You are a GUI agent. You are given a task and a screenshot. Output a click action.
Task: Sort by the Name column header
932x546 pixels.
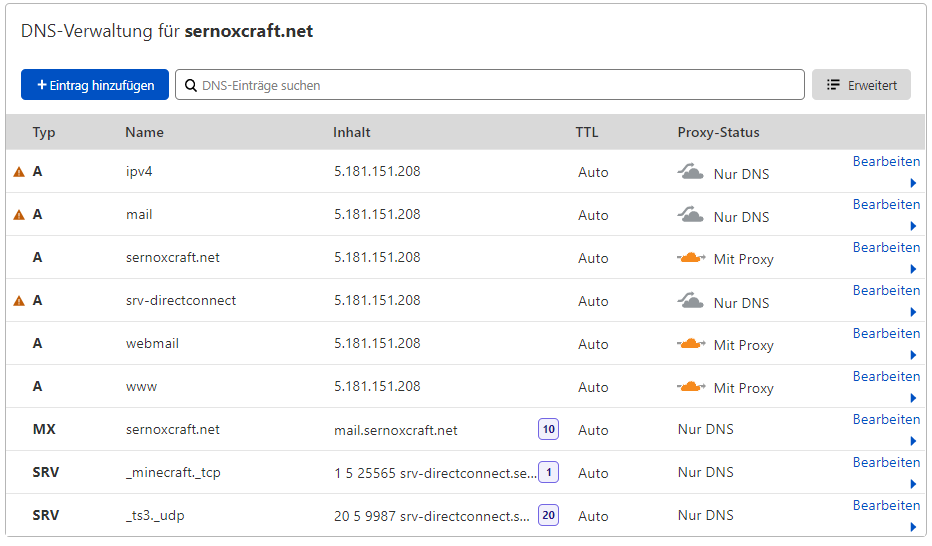pyautogui.click(x=144, y=132)
